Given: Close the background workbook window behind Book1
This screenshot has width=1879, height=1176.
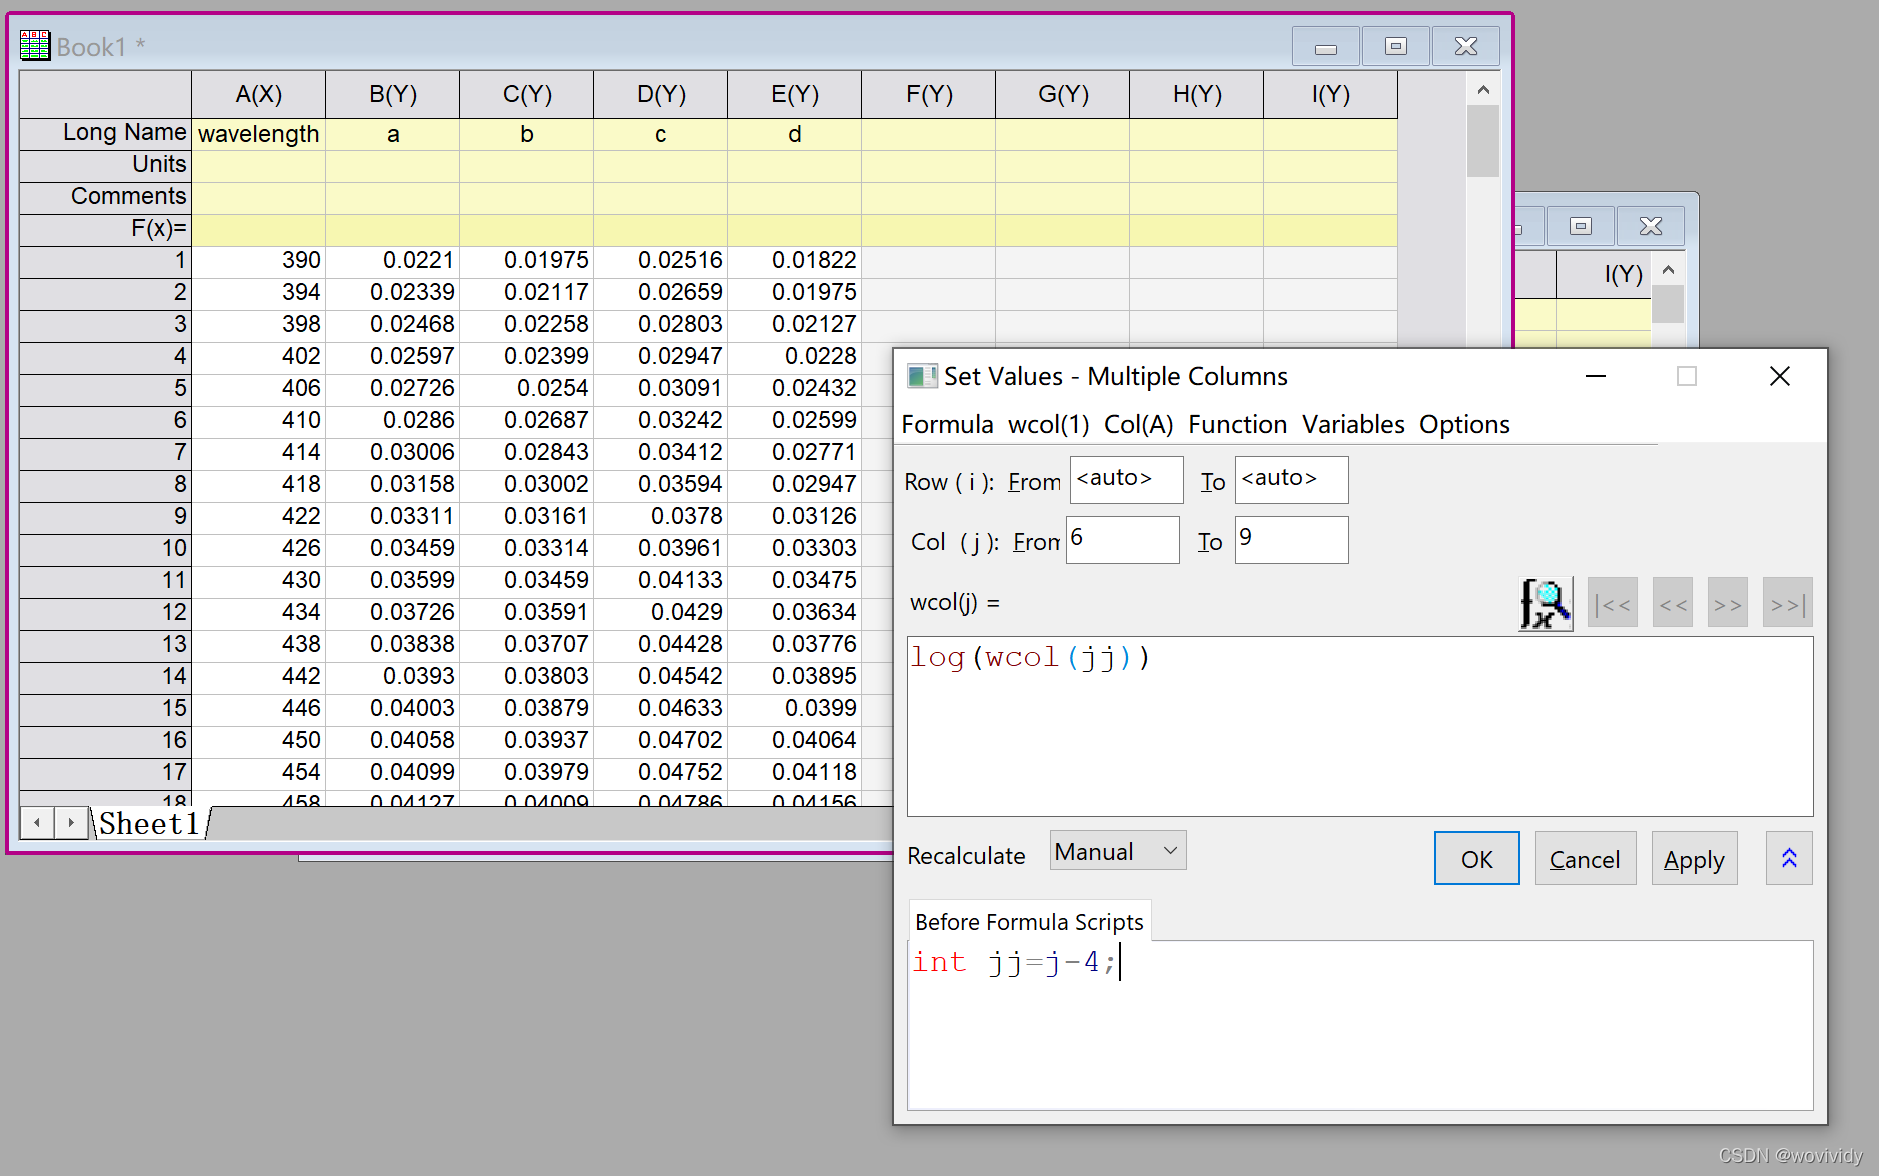Looking at the screenshot, I should coord(1650,226).
